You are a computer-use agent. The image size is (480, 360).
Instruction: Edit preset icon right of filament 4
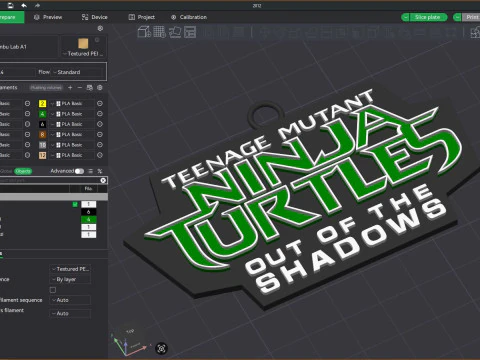(x=100, y=114)
